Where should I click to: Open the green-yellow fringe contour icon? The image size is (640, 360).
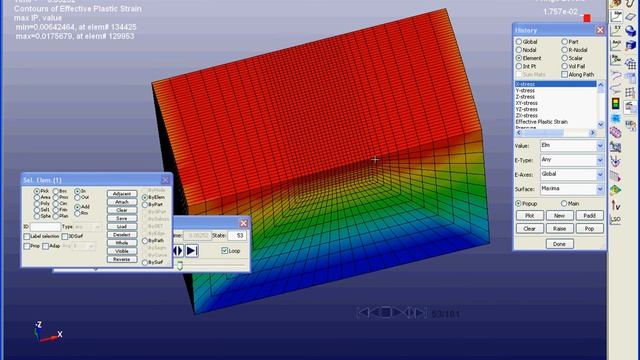tap(616, 190)
